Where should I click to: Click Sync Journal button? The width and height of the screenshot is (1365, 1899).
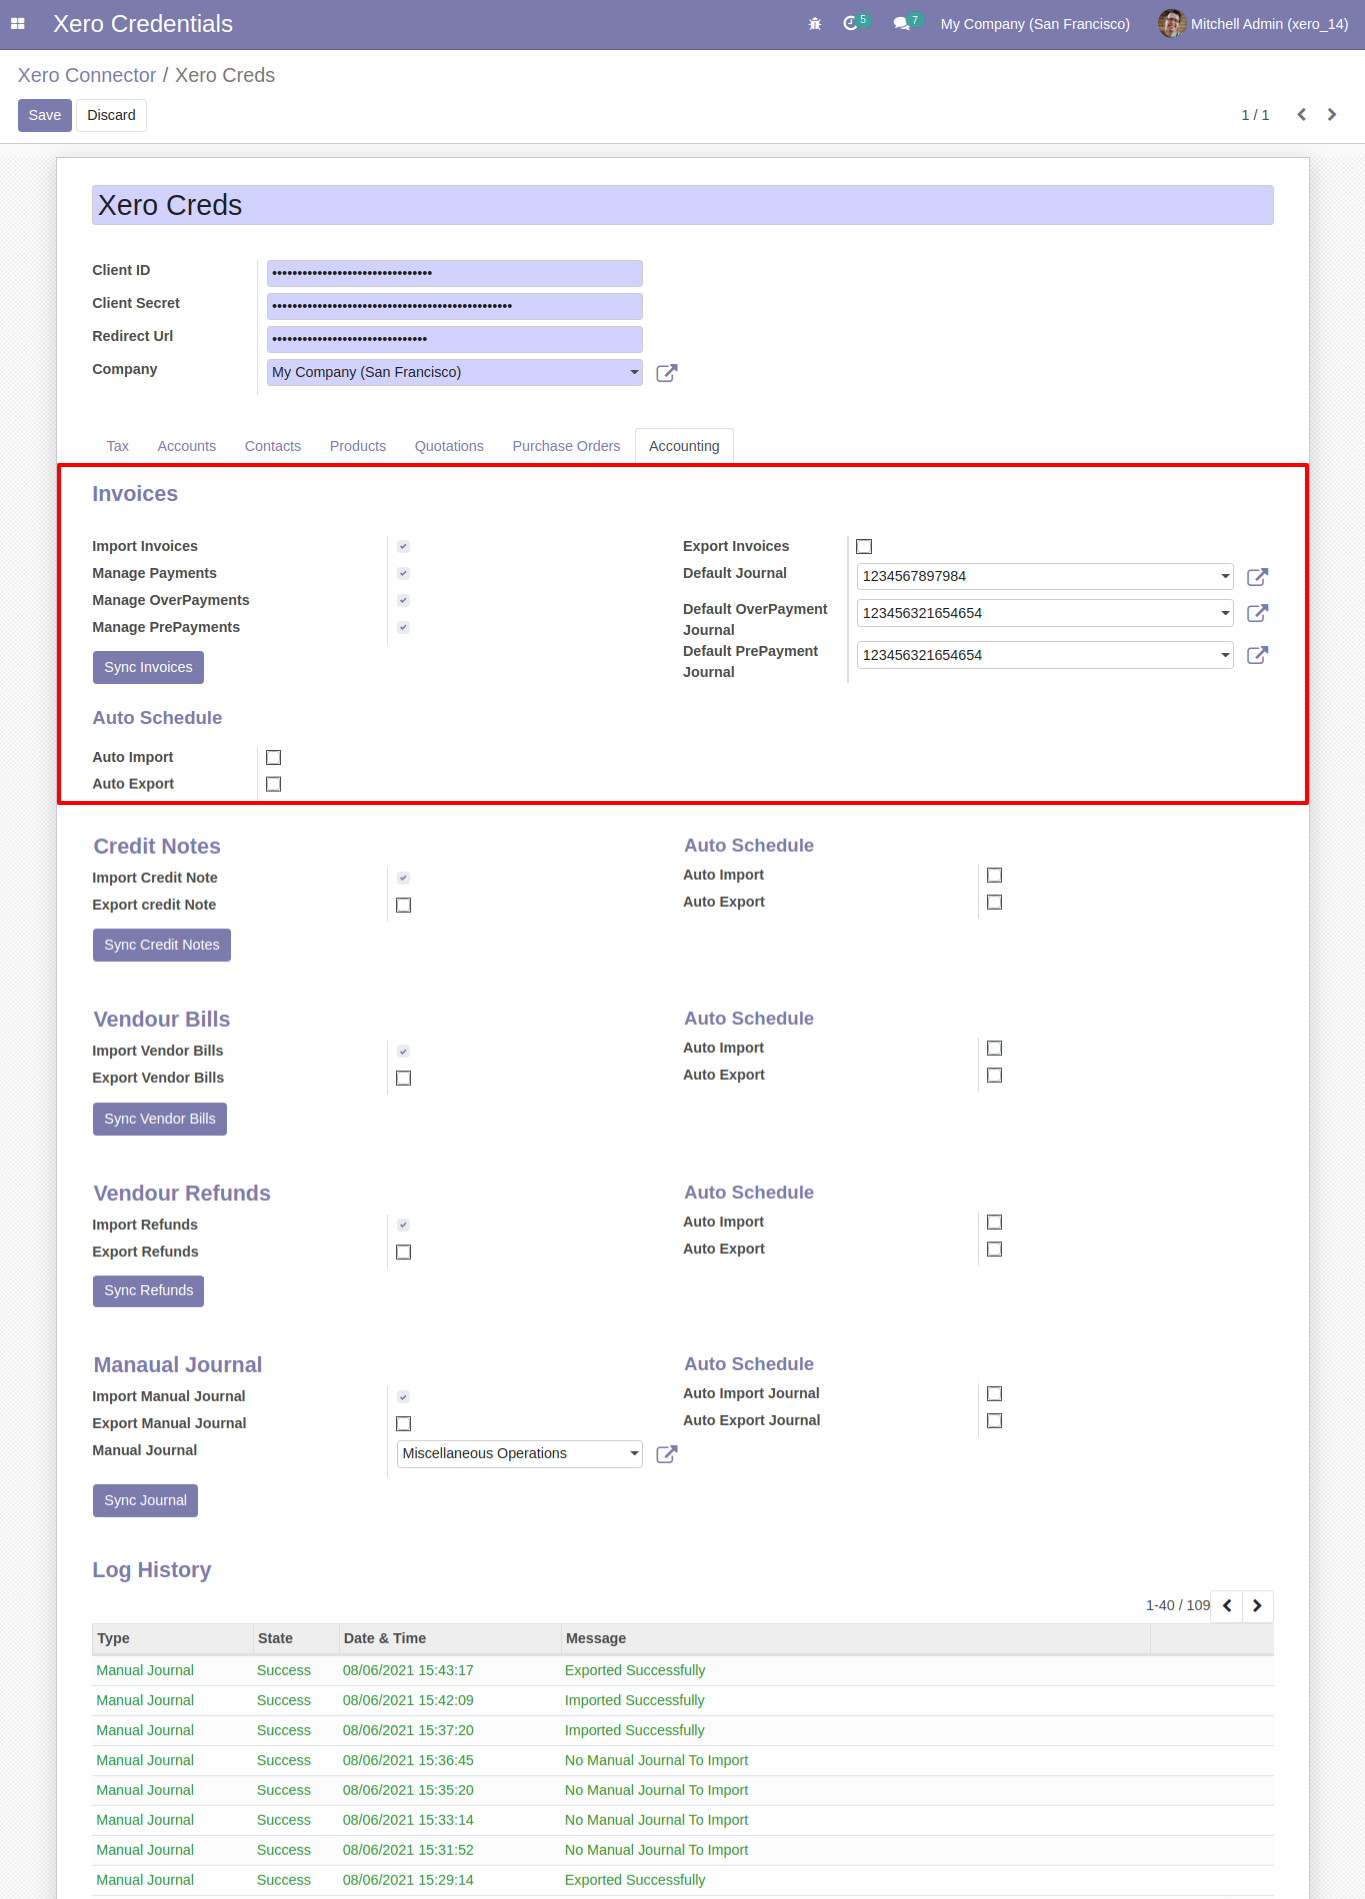tap(146, 1501)
